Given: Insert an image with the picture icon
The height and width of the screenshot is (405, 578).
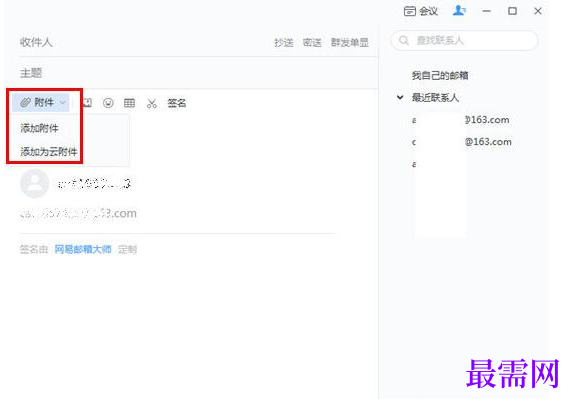Looking at the screenshot, I should 87,103.
